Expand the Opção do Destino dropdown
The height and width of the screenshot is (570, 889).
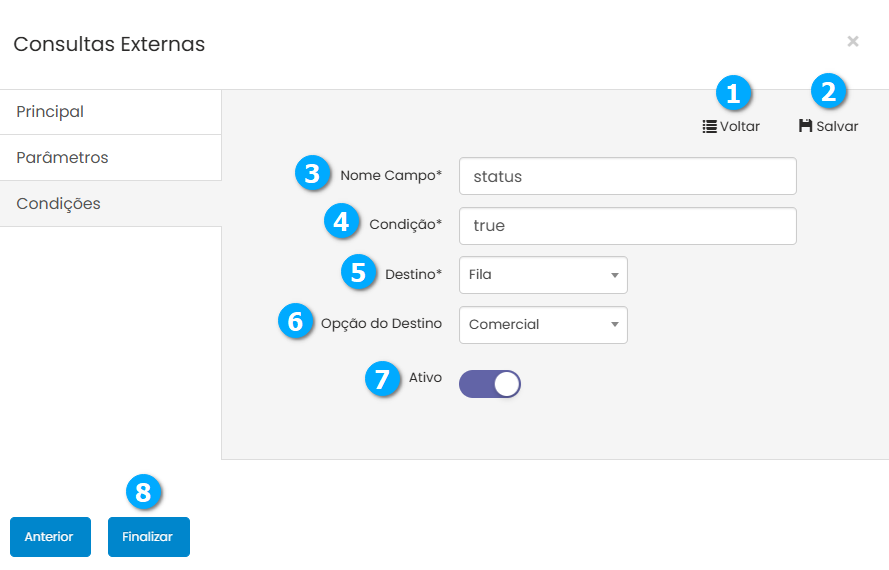pyautogui.click(x=543, y=325)
